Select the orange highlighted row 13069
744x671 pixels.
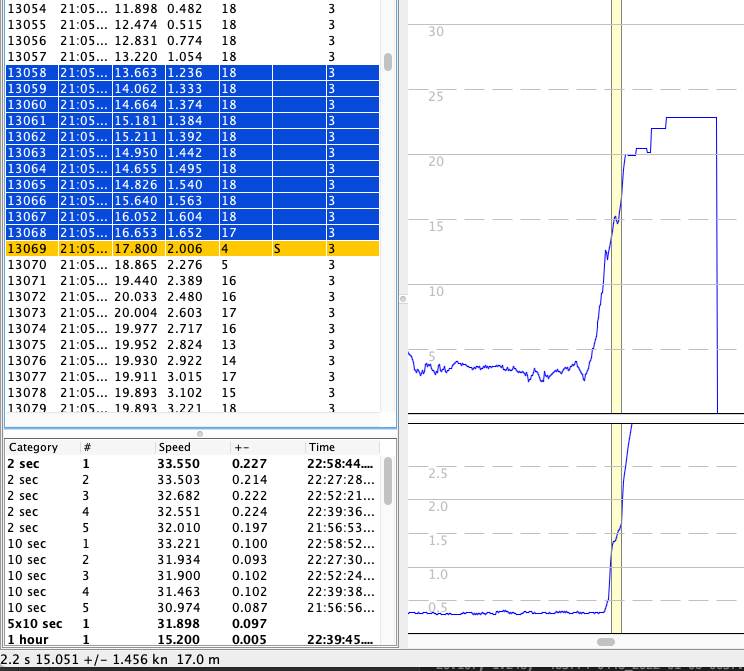[190, 249]
